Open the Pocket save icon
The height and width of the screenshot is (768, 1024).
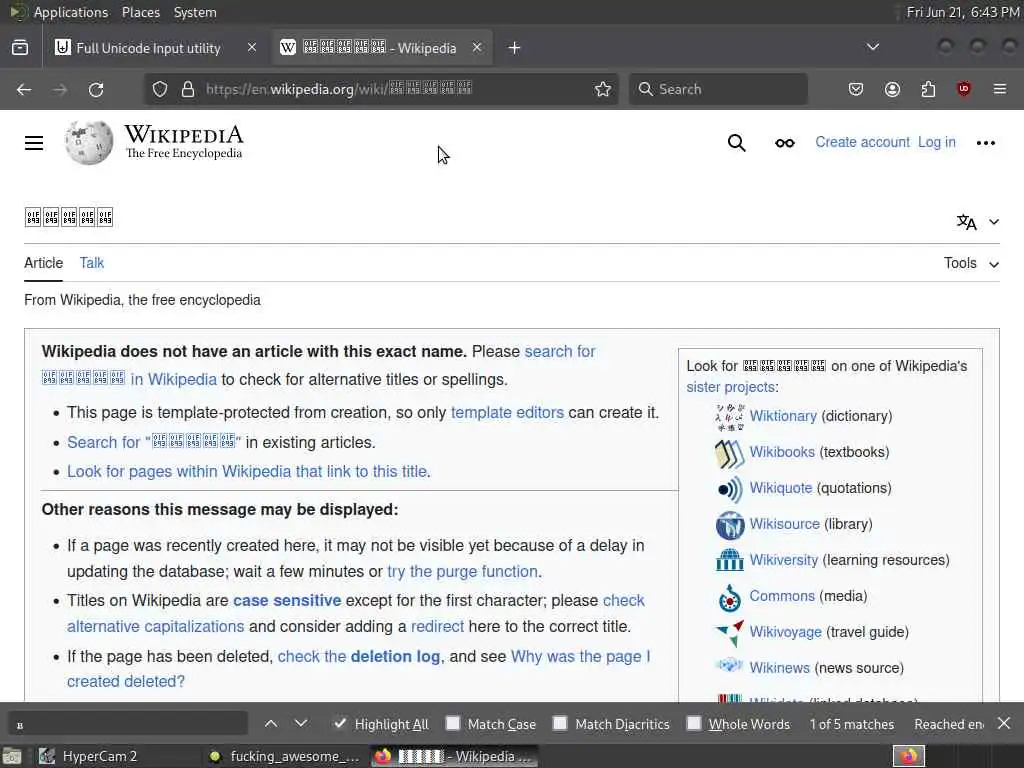[856, 89]
